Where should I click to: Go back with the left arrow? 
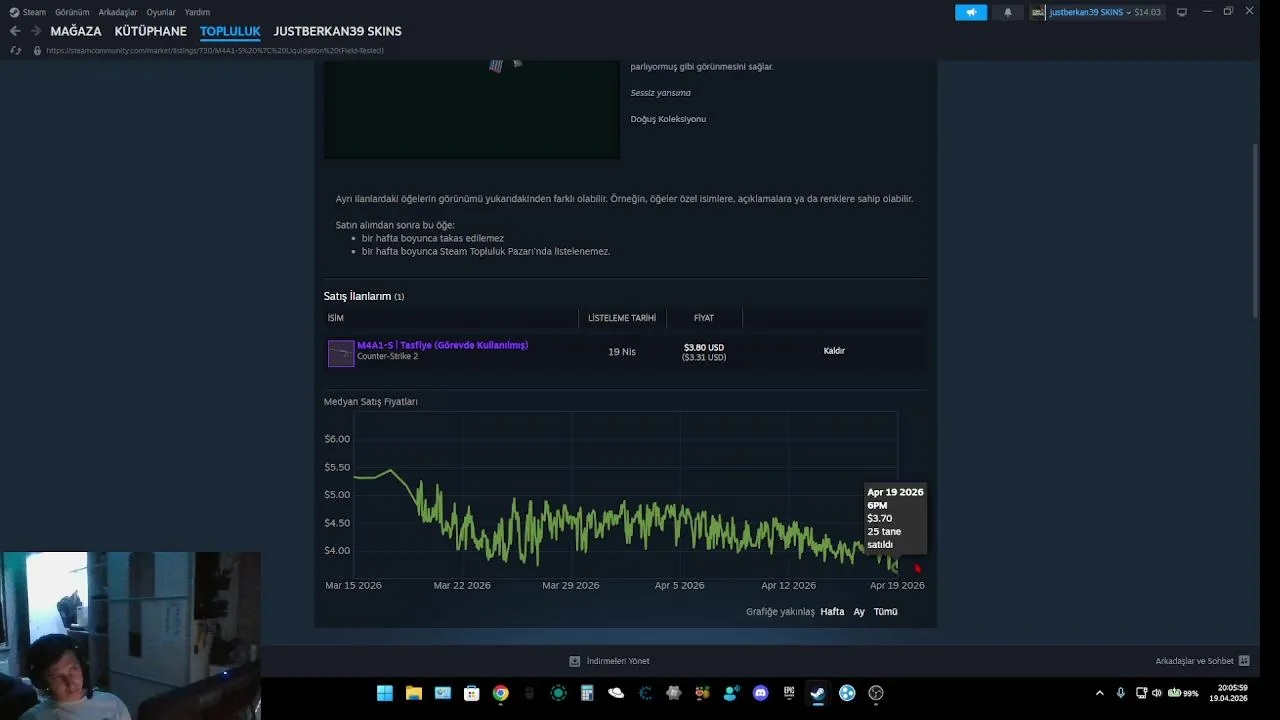pos(15,31)
